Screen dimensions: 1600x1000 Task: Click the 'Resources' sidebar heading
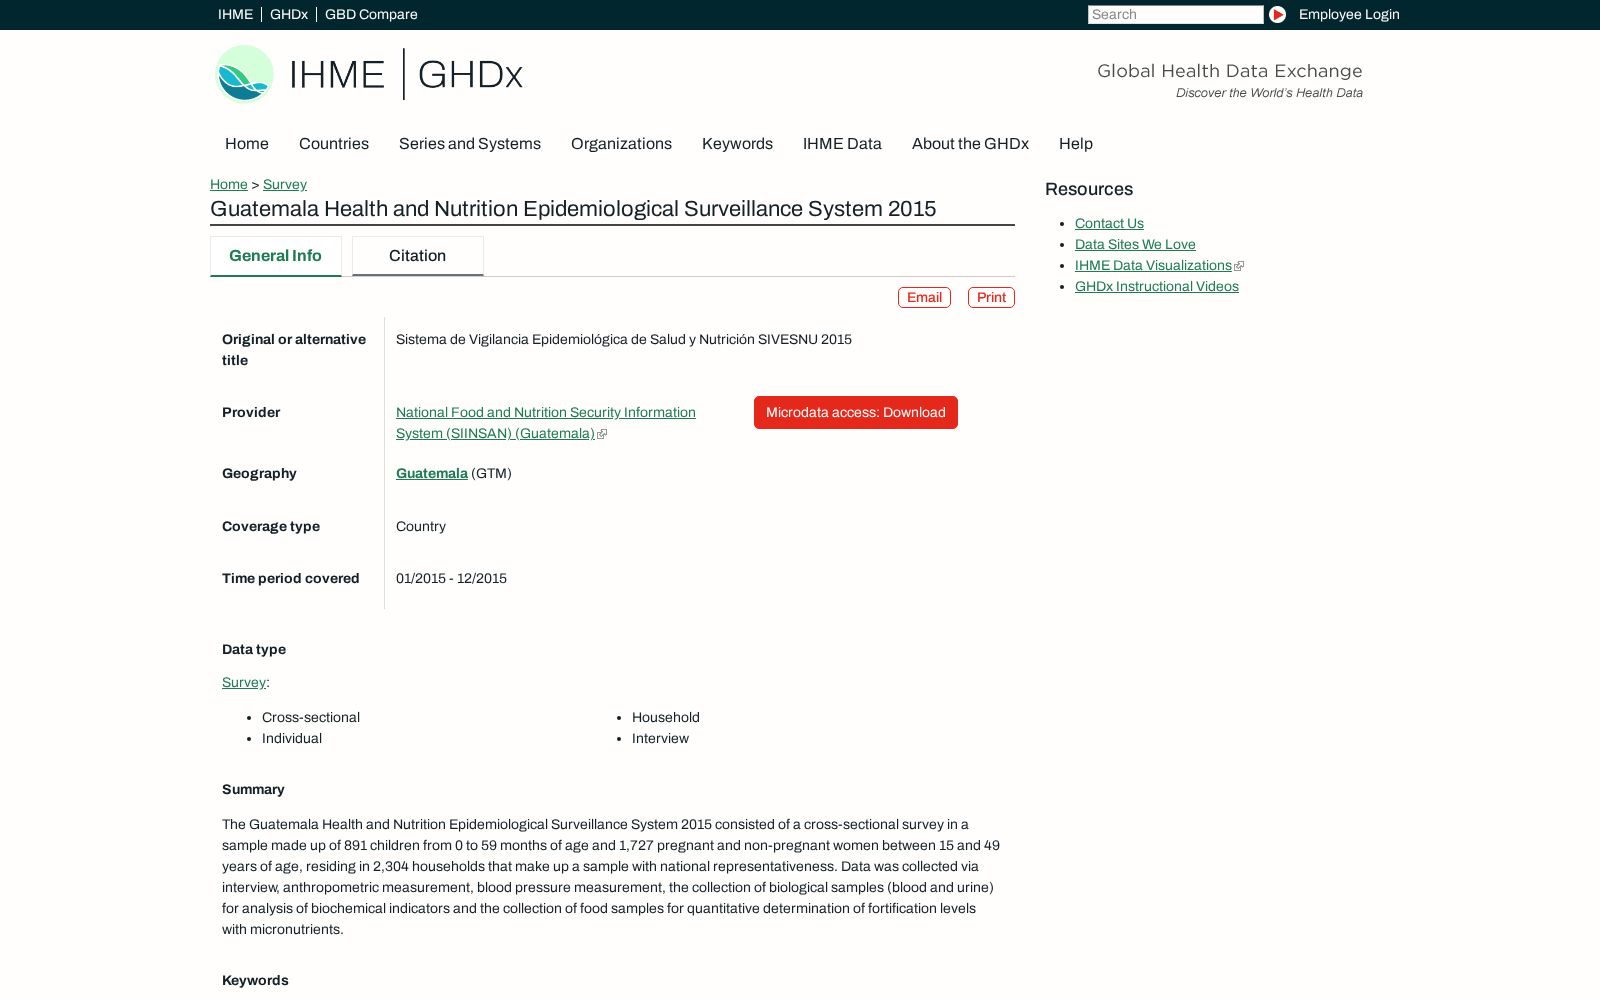pyautogui.click(x=1089, y=190)
